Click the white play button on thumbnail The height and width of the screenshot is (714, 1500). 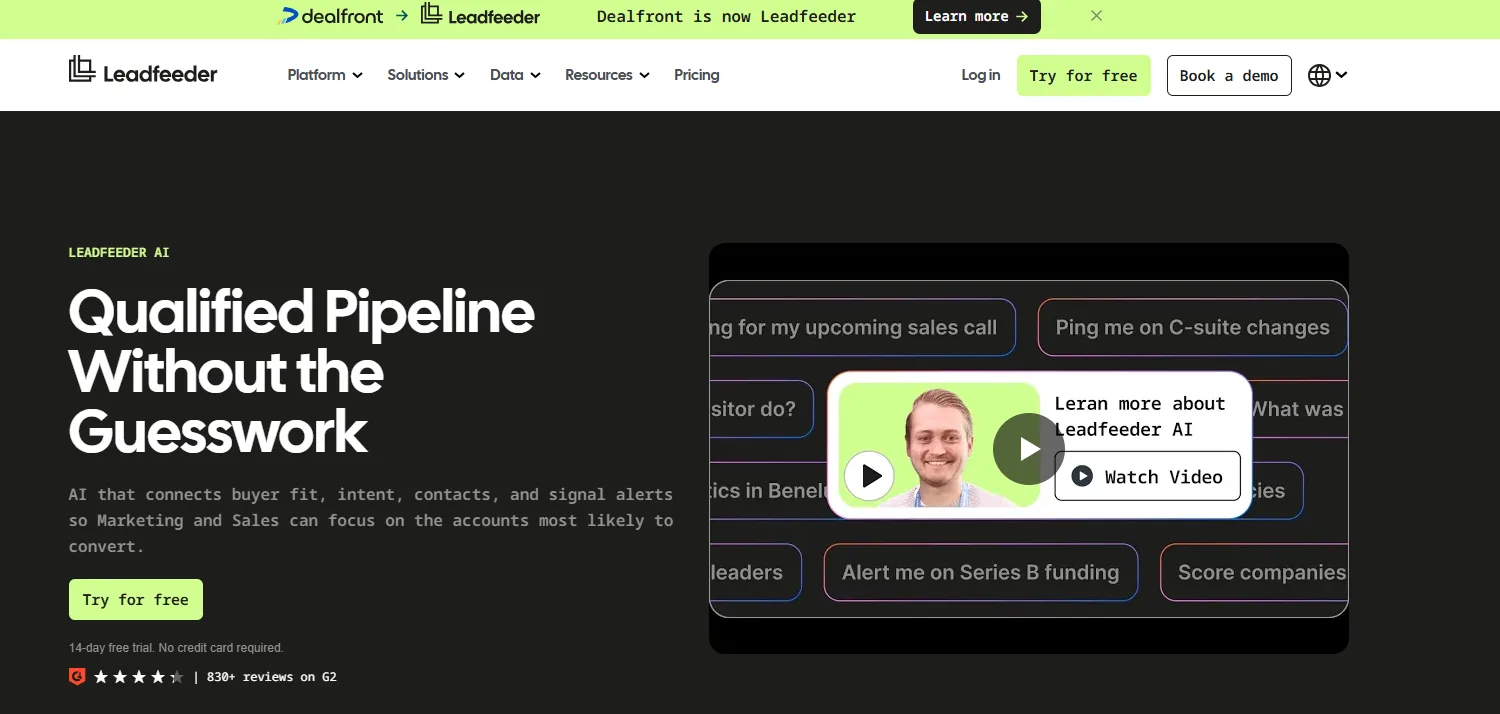[869, 476]
